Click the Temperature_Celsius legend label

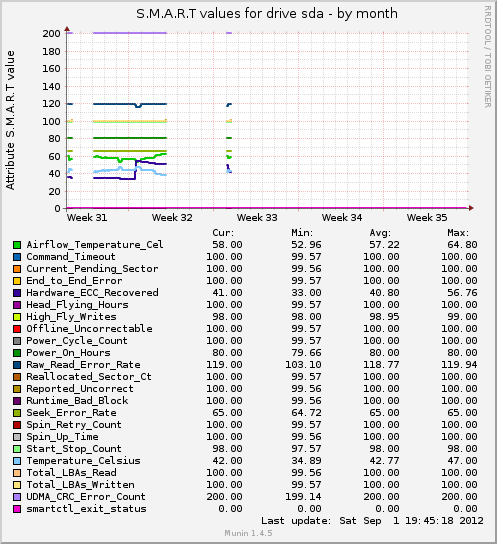tap(84, 461)
